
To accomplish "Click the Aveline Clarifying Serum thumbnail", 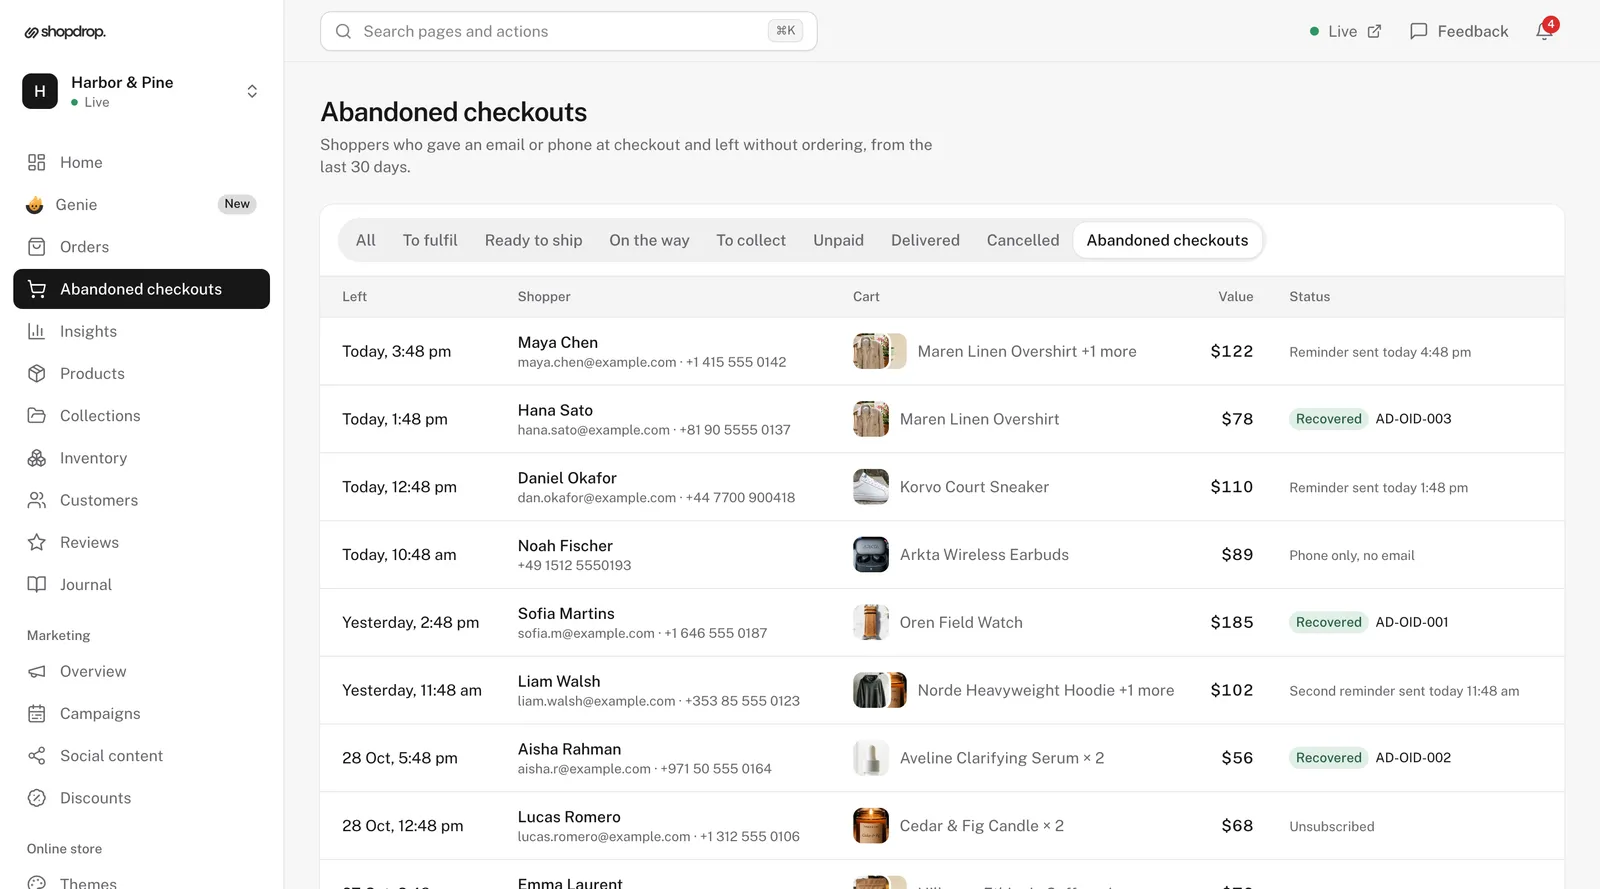I will (870, 758).
